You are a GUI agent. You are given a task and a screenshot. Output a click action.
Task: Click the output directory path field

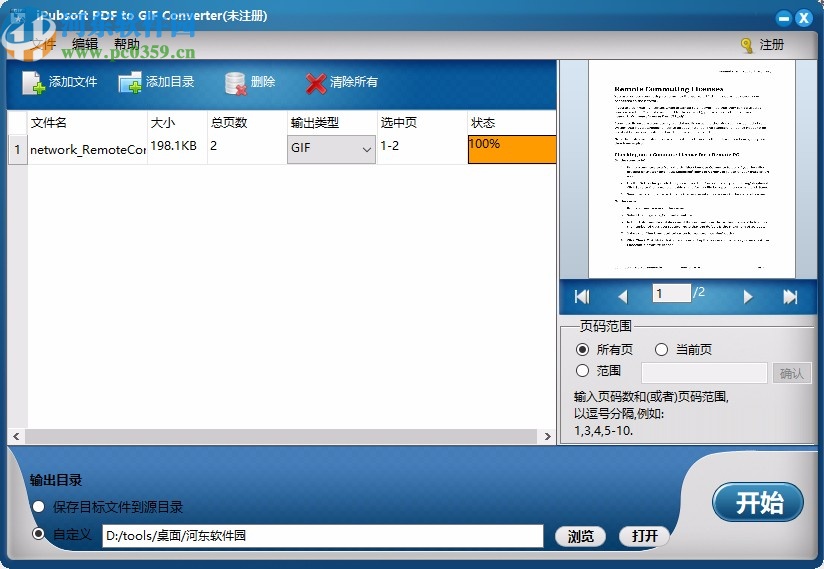point(323,536)
